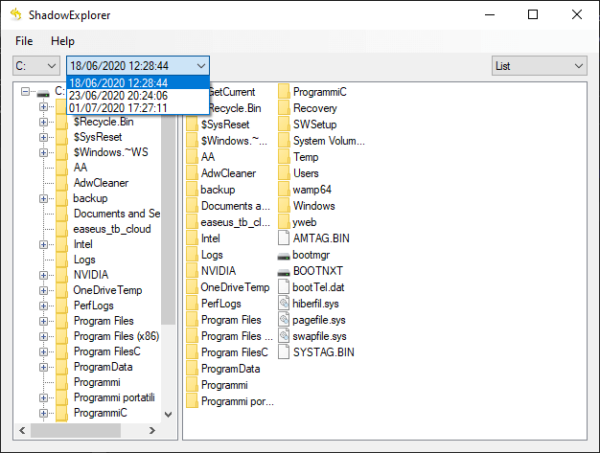Click the AMTAG.BIN file icon
Screen dimensions: 600x453
tap(284, 238)
